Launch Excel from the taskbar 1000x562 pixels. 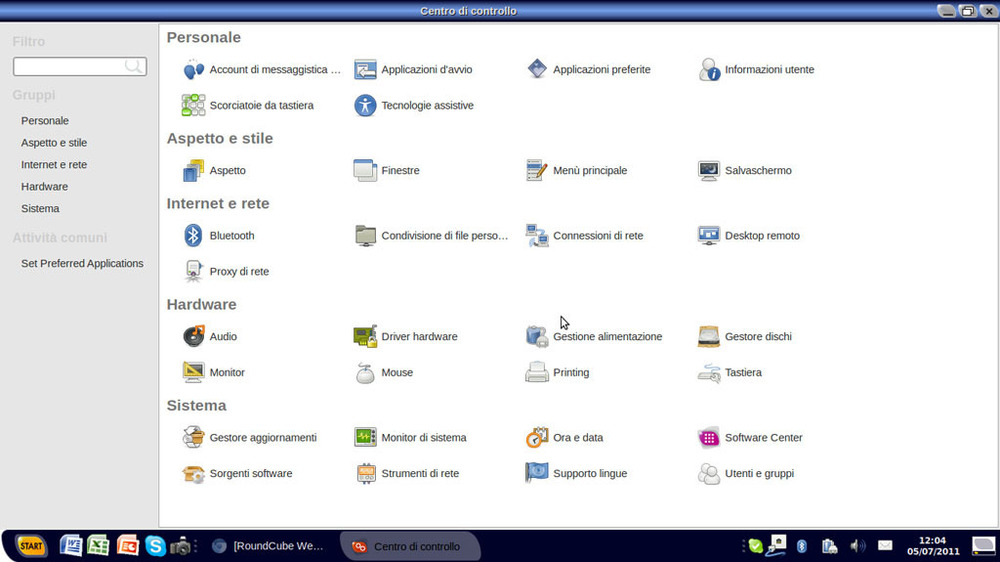coord(98,546)
